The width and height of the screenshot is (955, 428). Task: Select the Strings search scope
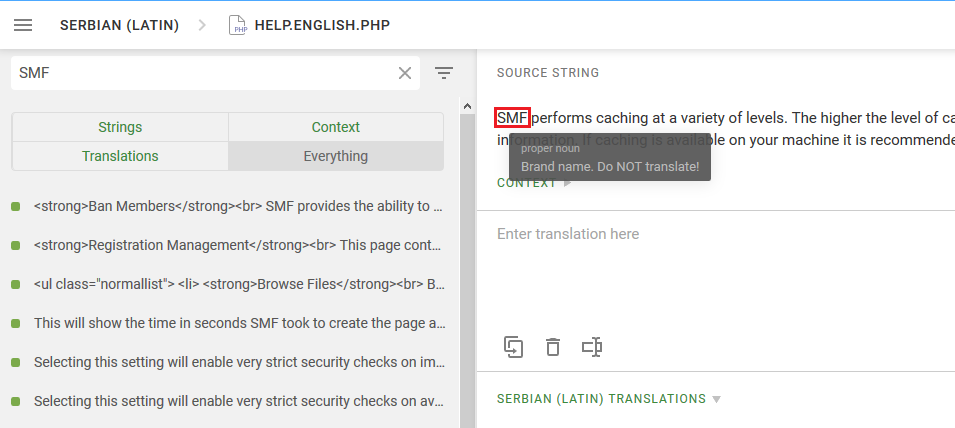pyautogui.click(x=120, y=127)
